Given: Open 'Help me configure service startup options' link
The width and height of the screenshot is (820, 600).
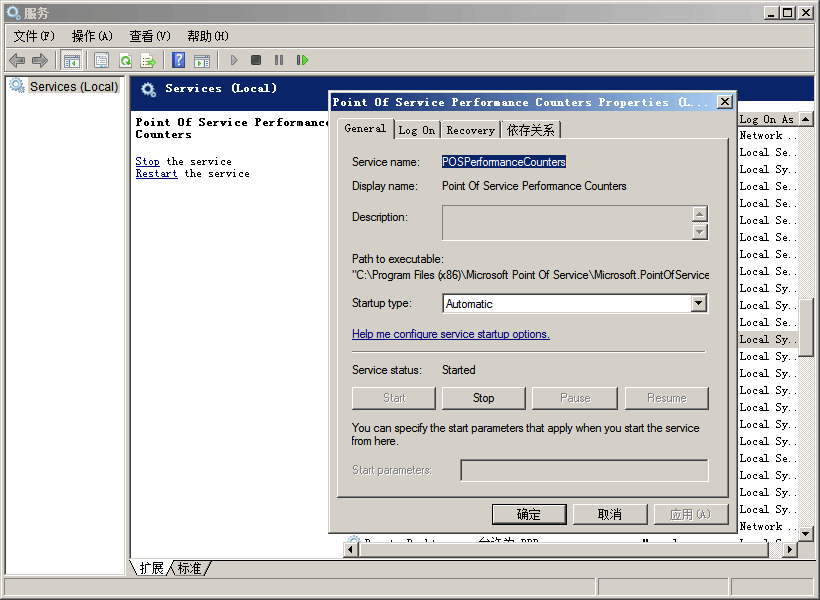Looking at the screenshot, I should (450, 334).
